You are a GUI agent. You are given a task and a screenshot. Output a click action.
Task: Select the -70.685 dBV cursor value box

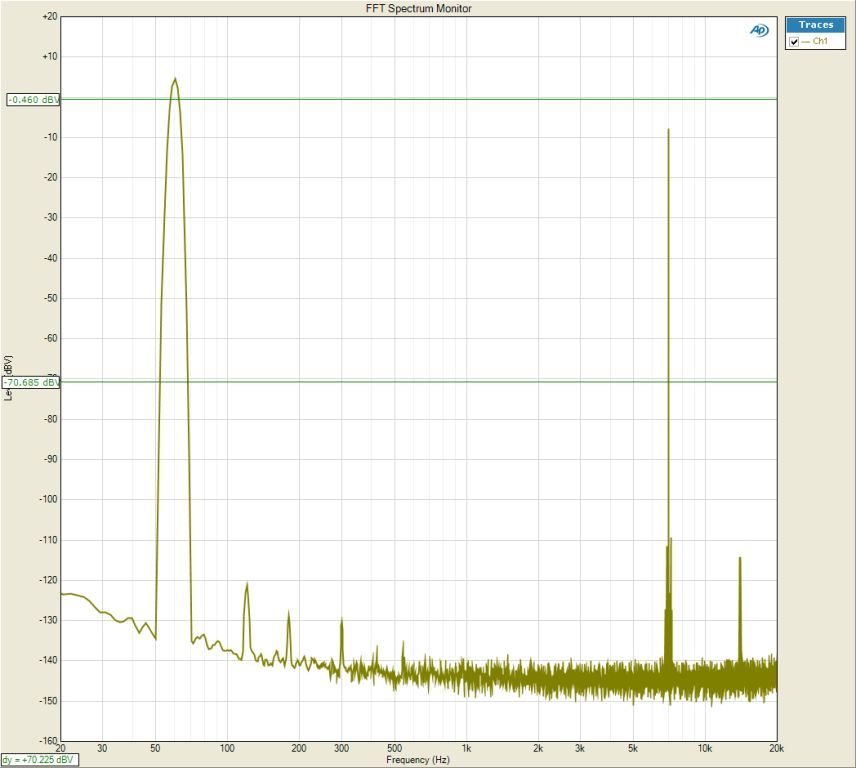(32, 383)
